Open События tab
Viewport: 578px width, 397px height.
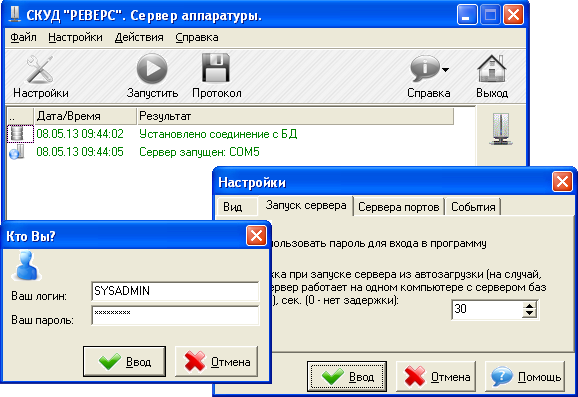pos(473,207)
